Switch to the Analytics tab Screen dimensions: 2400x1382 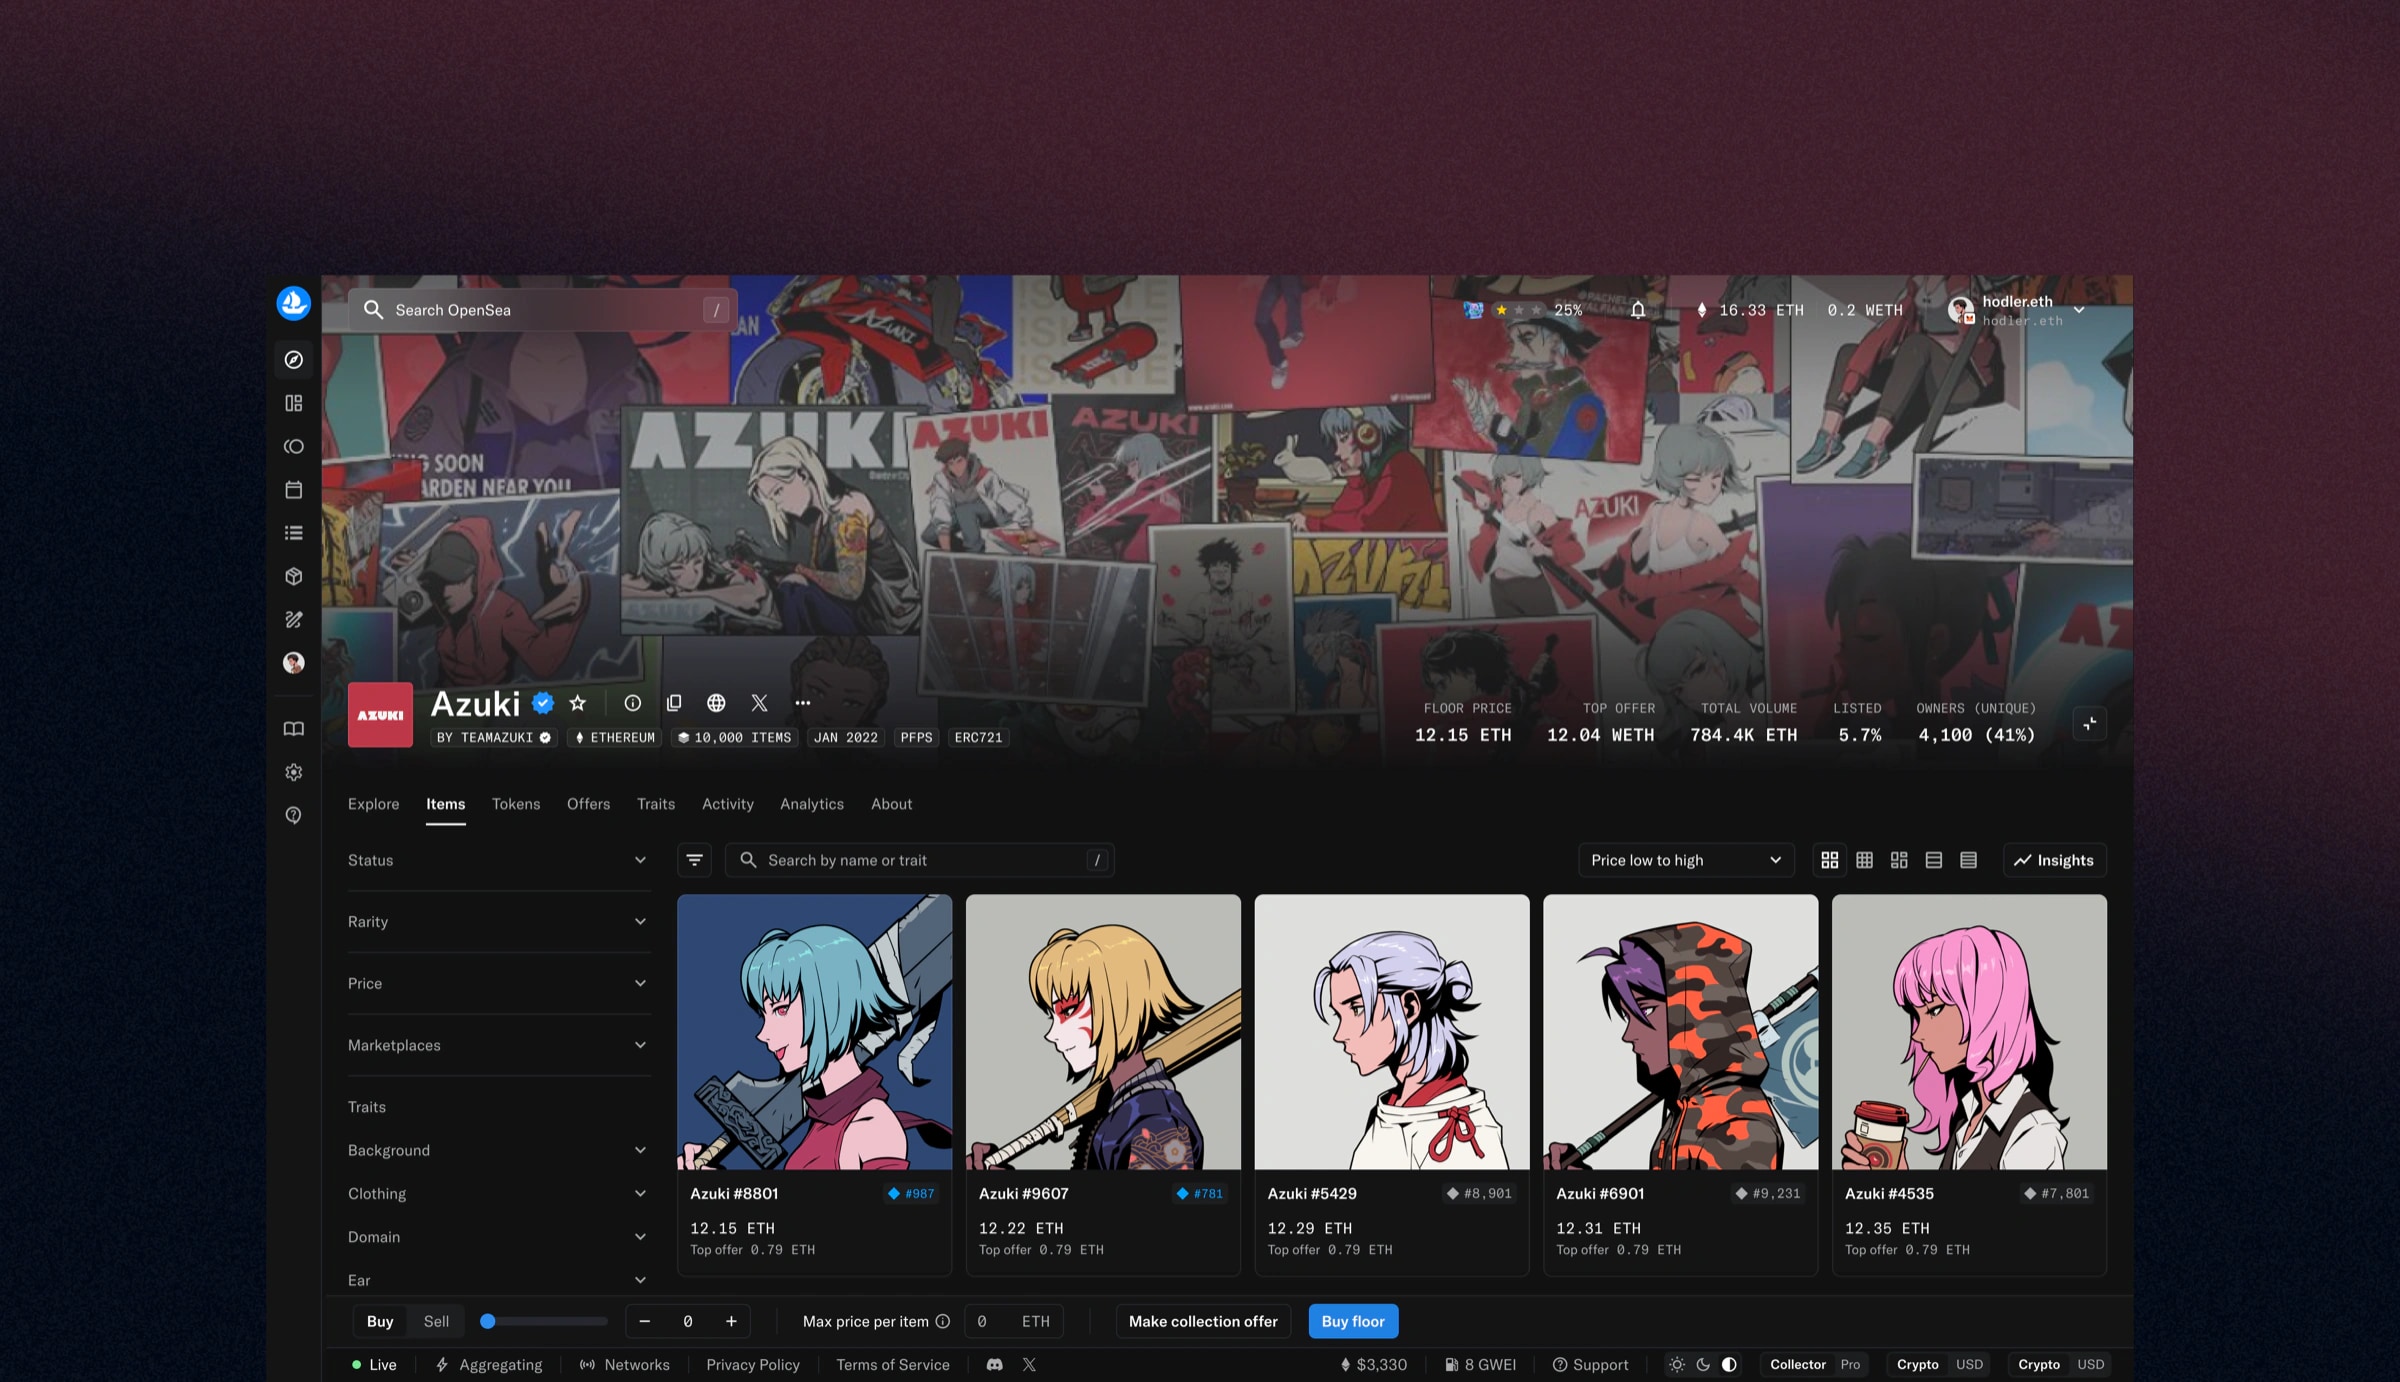pos(811,804)
